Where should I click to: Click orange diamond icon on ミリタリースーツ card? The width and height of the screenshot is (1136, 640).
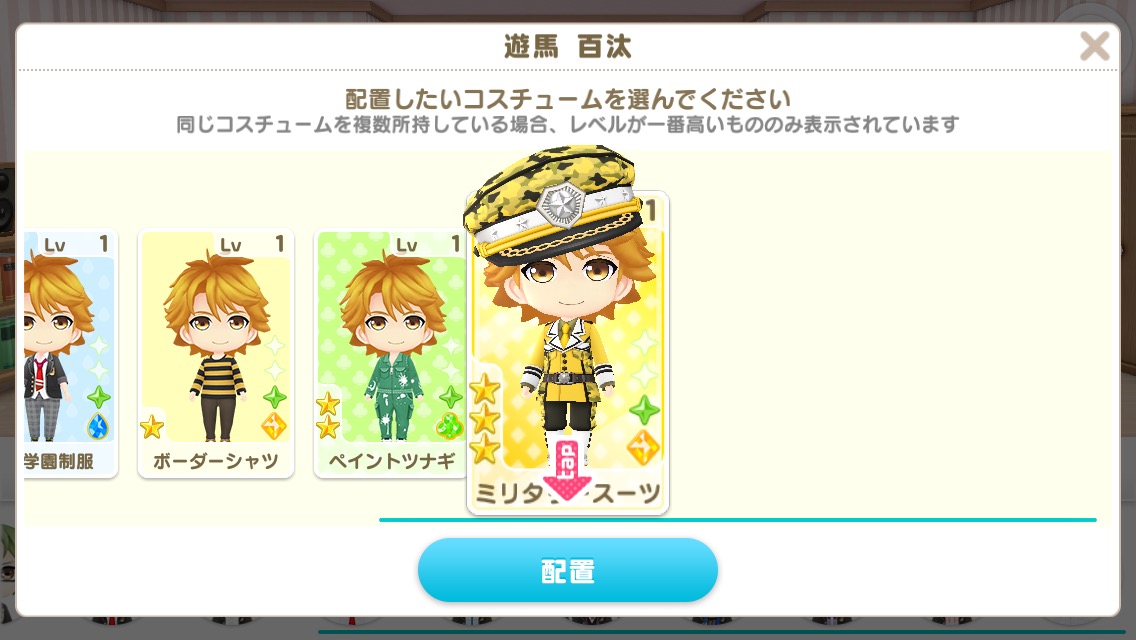tap(643, 447)
